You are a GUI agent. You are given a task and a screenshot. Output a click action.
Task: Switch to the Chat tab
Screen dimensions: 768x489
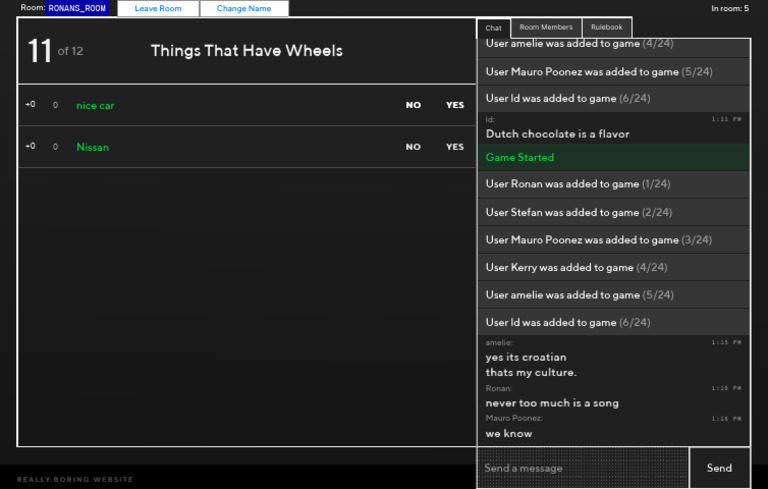[493, 28]
